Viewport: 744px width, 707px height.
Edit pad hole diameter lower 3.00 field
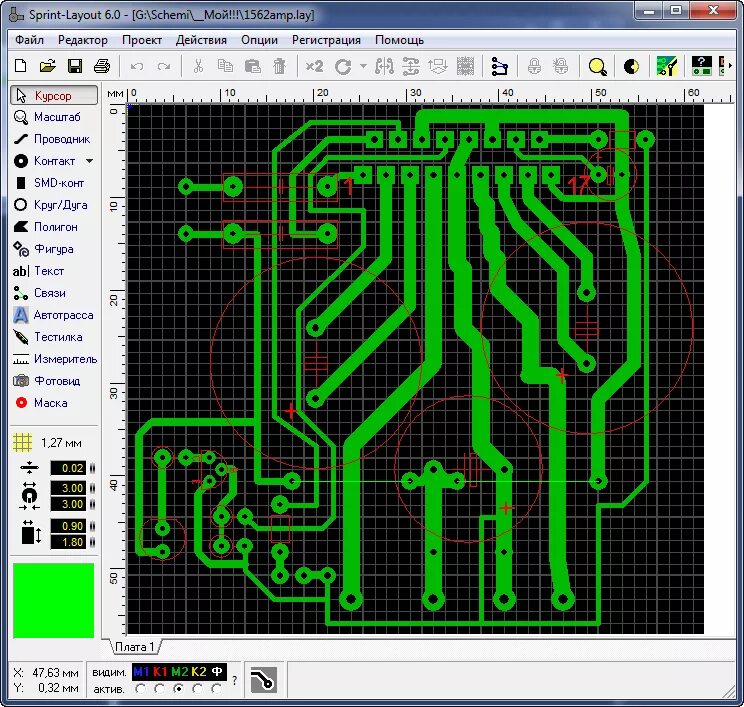(x=68, y=504)
